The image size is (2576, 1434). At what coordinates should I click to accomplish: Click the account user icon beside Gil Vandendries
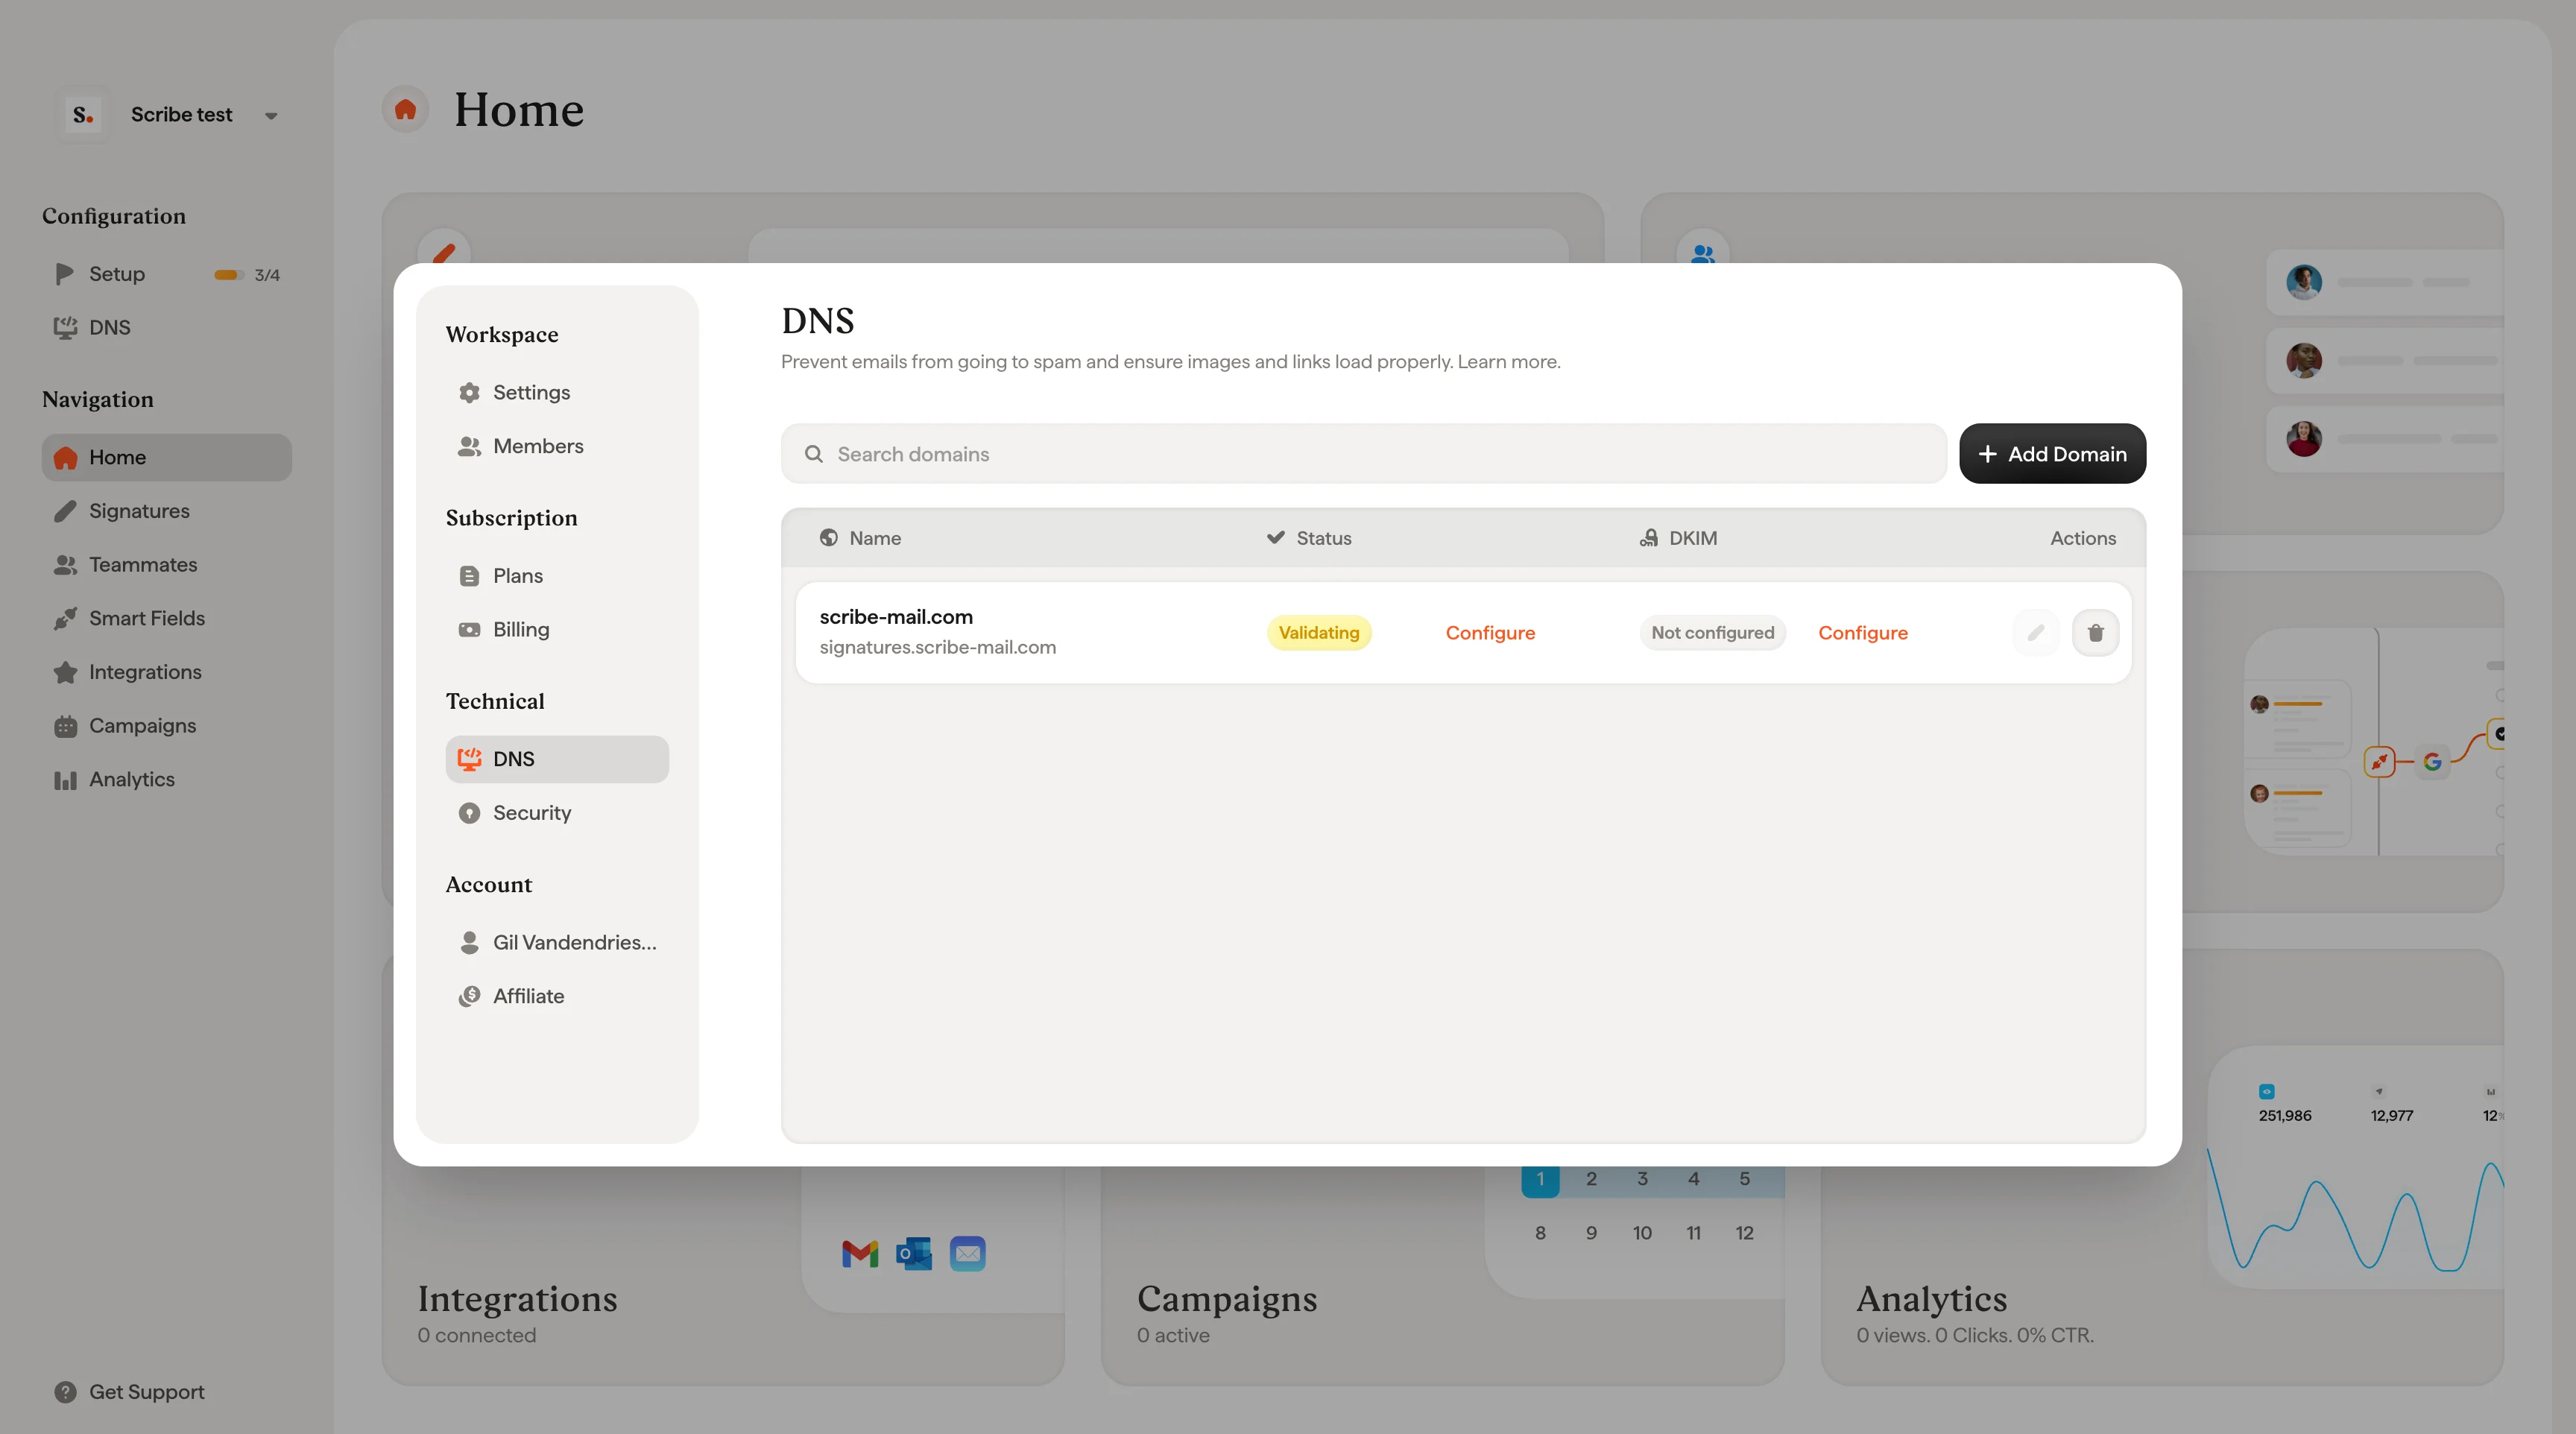coord(469,942)
